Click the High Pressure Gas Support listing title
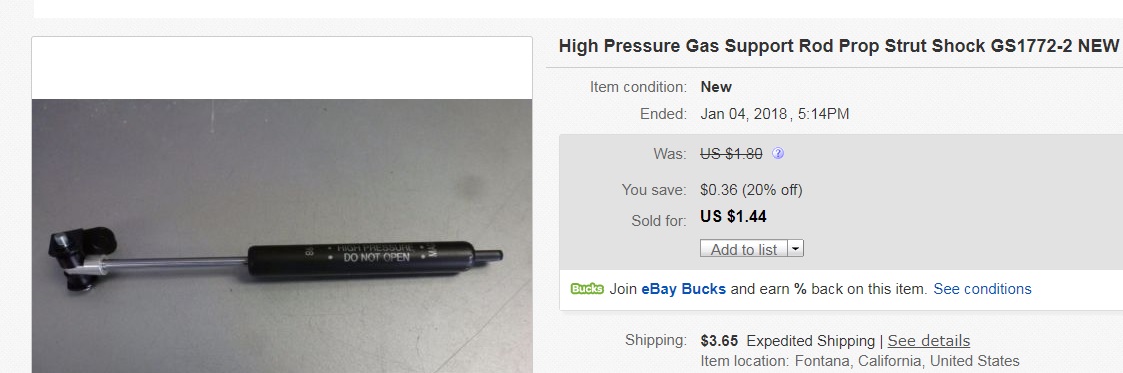Screen dimensions: 1123x373 click(x=838, y=46)
